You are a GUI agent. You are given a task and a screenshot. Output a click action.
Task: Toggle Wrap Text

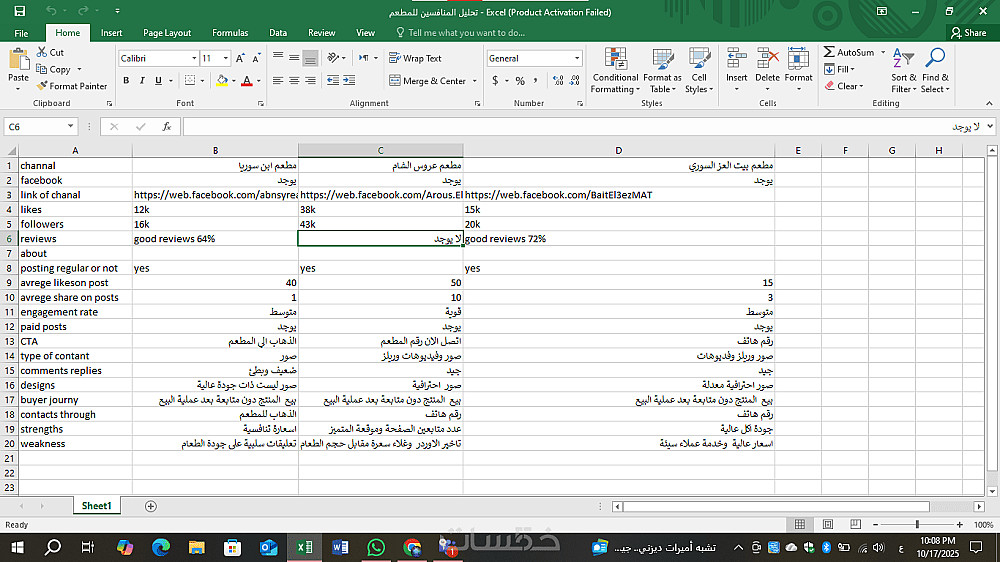tap(415, 58)
